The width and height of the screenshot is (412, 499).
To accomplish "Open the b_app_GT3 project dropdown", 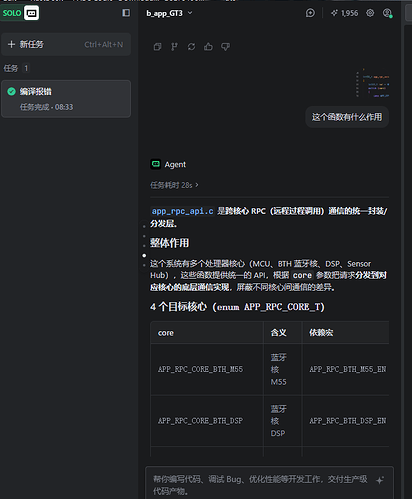I will click(x=169, y=13).
